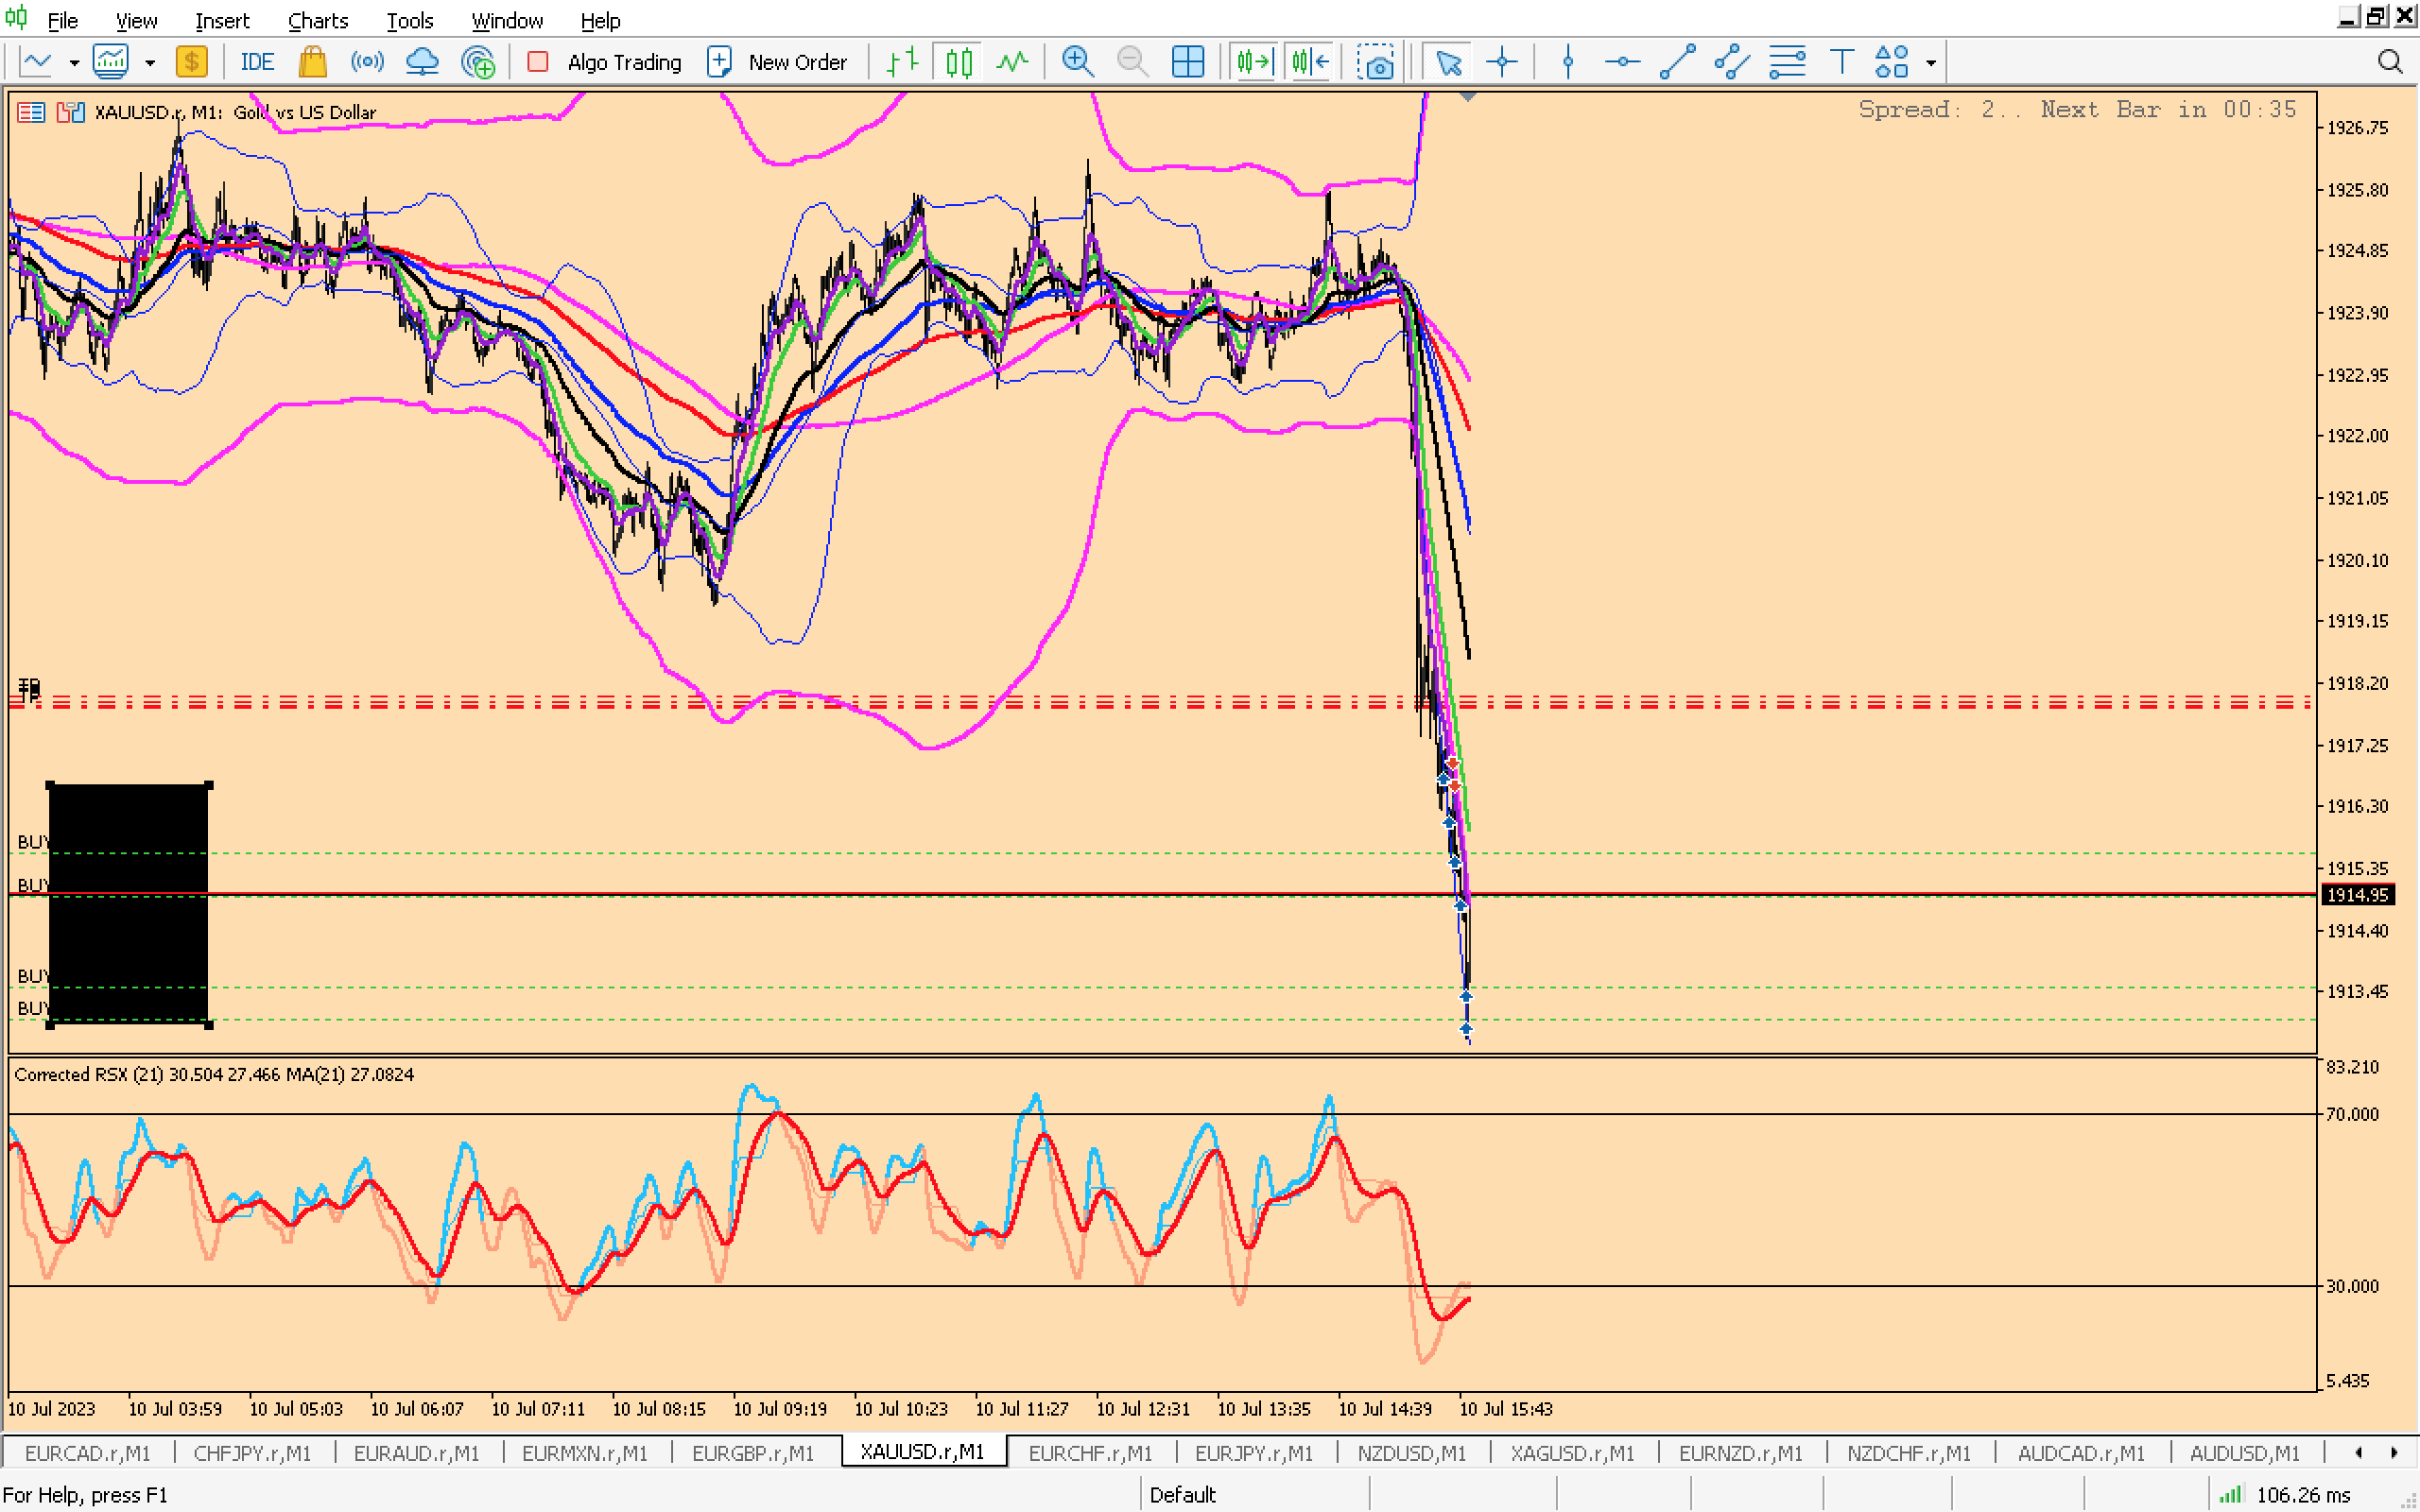
Task: Select the text label tool
Action: [x=1841, y=62]
